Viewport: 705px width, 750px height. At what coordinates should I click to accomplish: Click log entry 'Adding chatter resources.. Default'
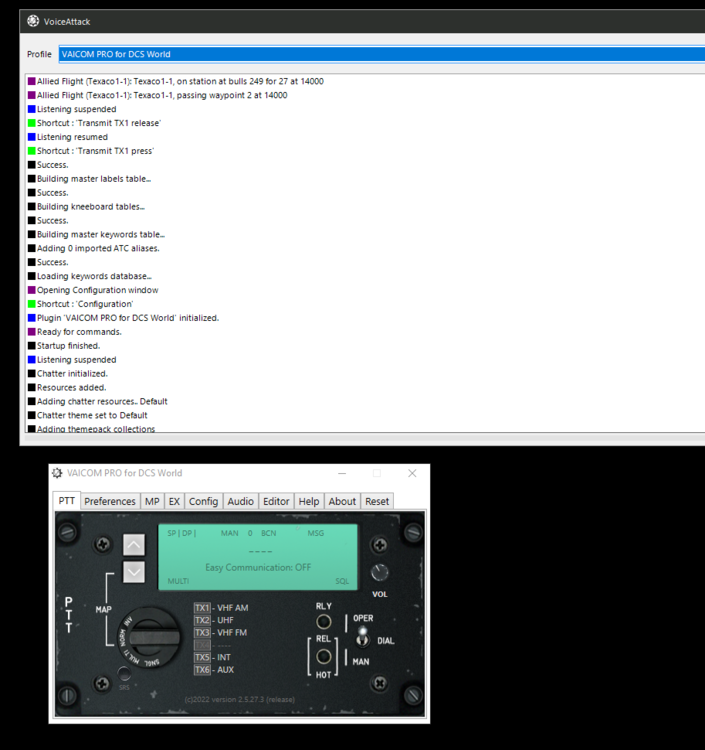[x=98, y=401]
